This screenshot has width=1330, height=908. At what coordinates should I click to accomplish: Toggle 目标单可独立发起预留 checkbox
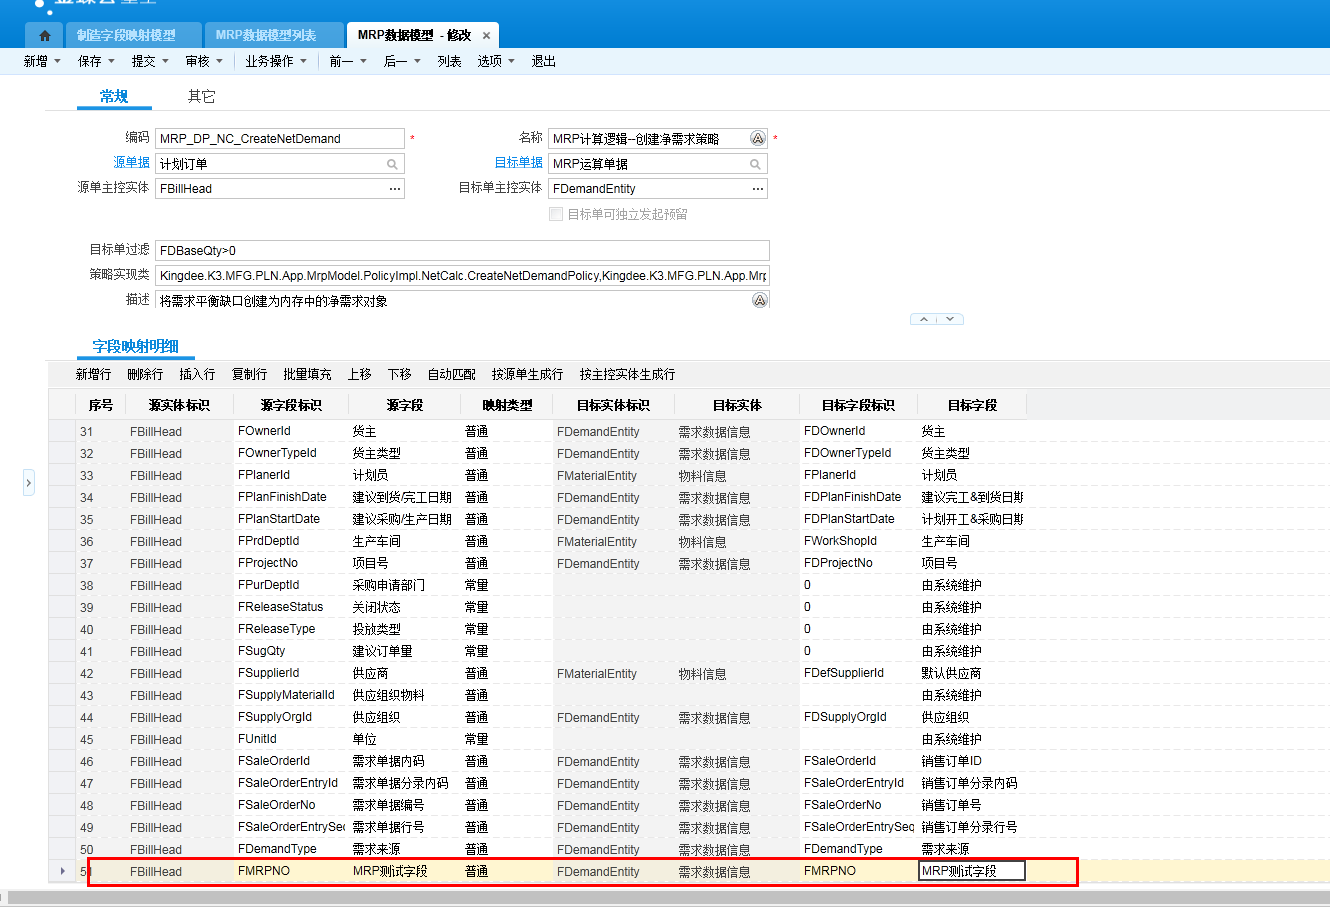[x=556, y=214]
